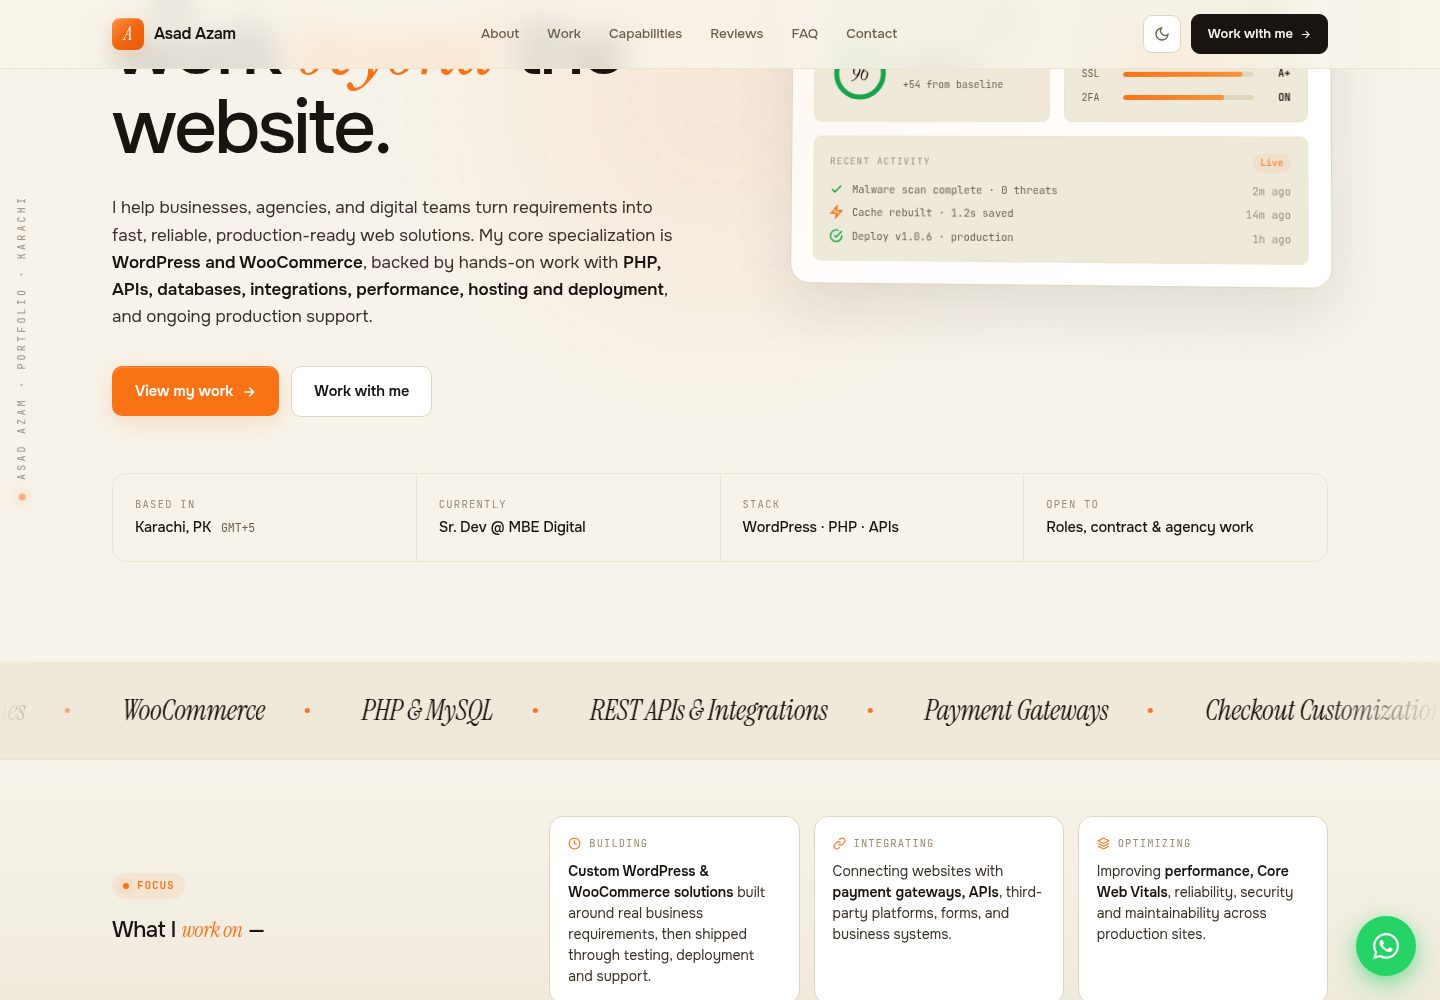Click the WordPress · PHP · APIs stack text
1440x1000 pixels.
point(820,527)
